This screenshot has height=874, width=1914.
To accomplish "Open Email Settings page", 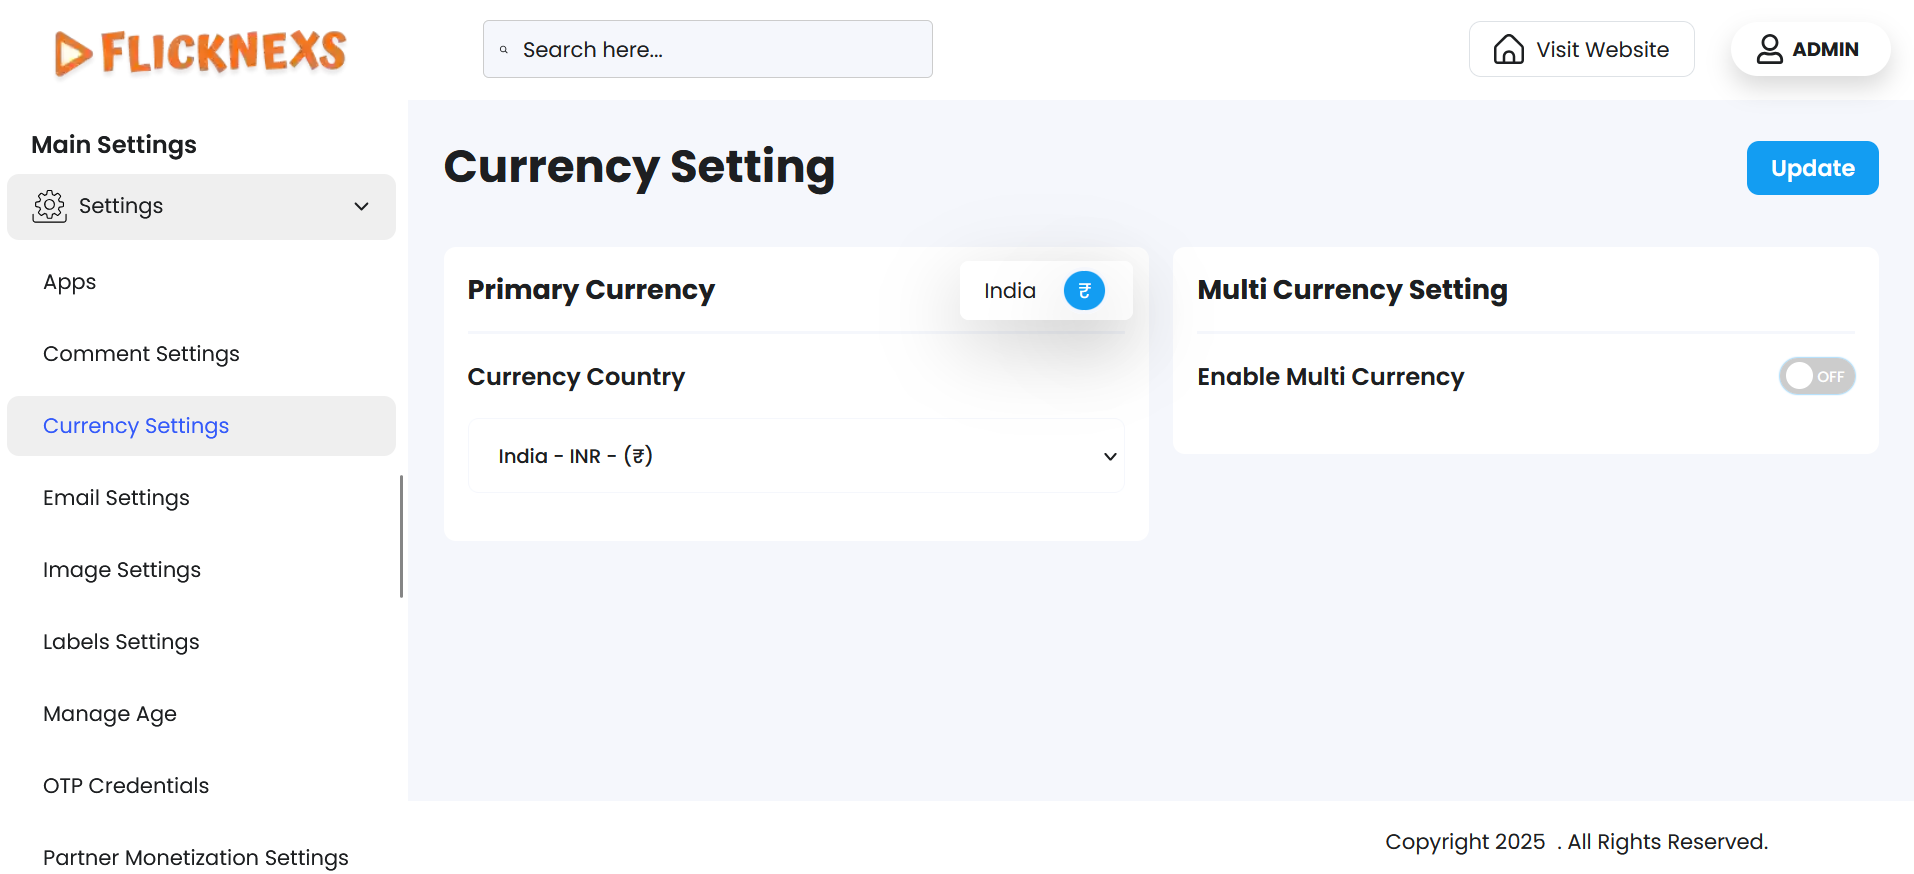I will pyautogui.click(x=116, y=498).
